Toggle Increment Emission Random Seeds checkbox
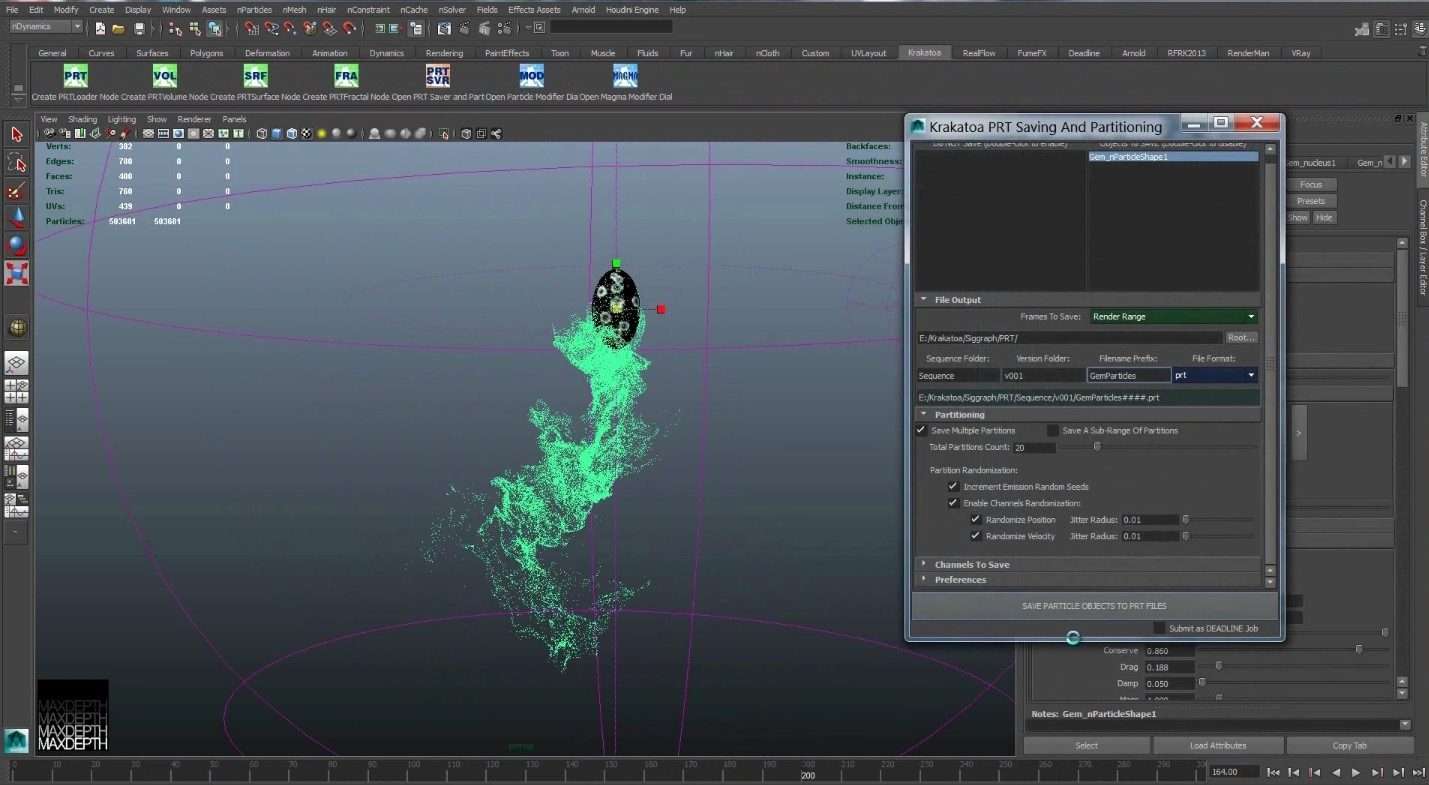Screen dimensions: 1429x785 click(953, 486)
